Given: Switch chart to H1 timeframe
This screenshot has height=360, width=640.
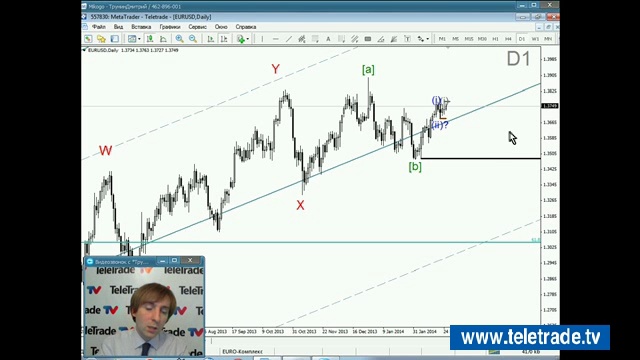Looking at the screenshot, I should (x=495, y=39).
